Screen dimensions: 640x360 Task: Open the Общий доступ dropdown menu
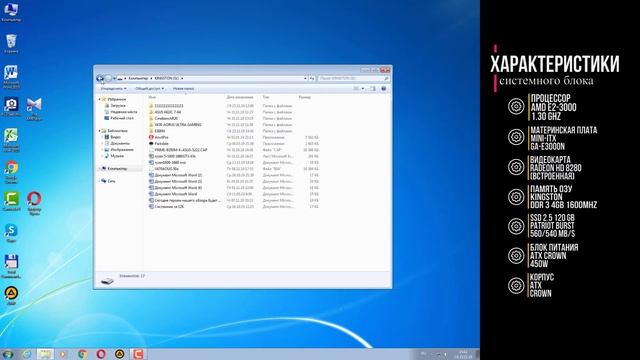(x=149, y=89)
